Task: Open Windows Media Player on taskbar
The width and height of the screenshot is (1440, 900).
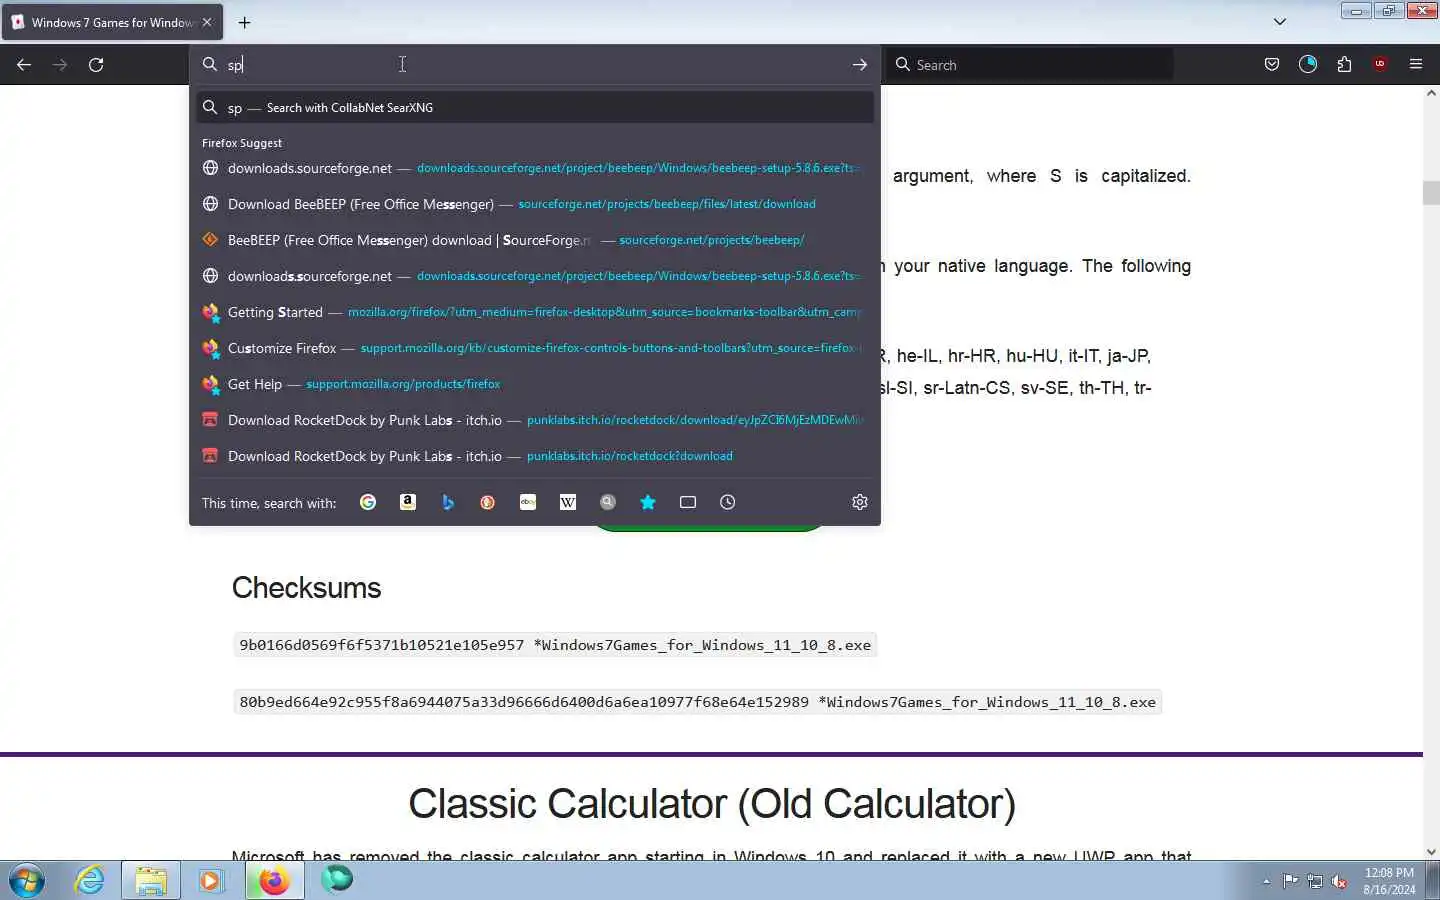Action: (x=210, y=880)
